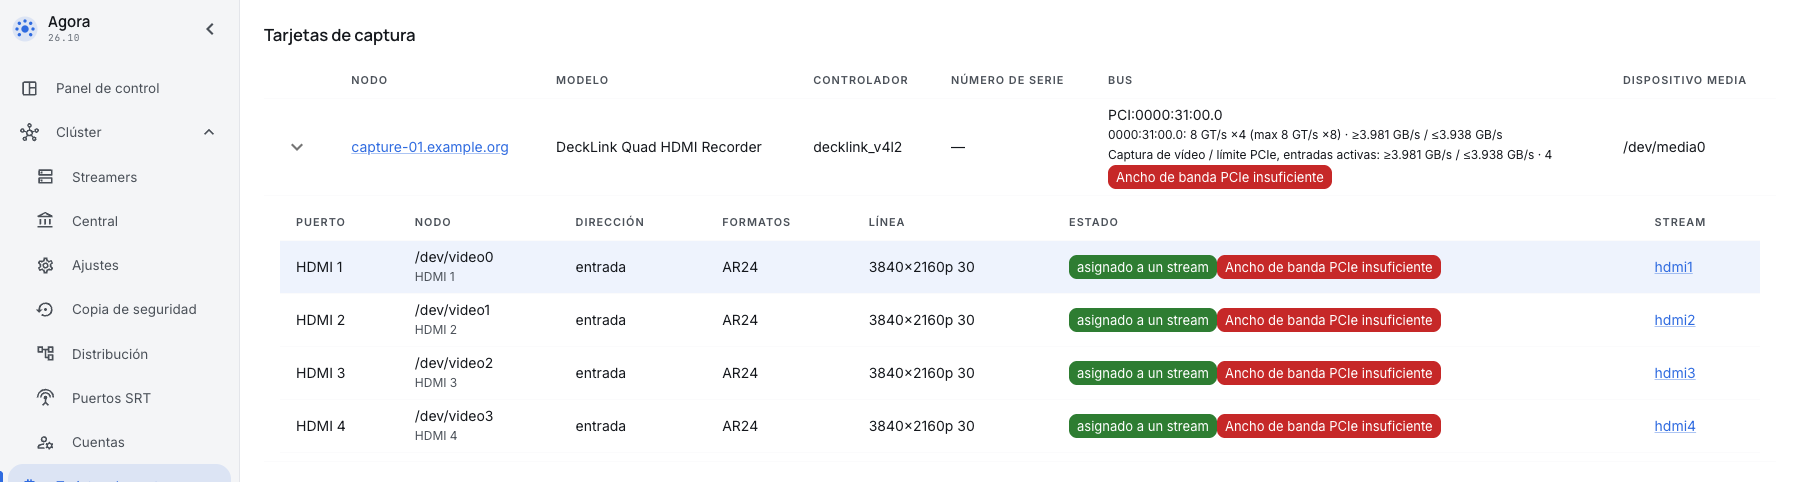The width and height of the screenshot is (1800, 482).
Task: Open Streamers via its server icon
Action: pyautogui.click(x=45, y=177)
